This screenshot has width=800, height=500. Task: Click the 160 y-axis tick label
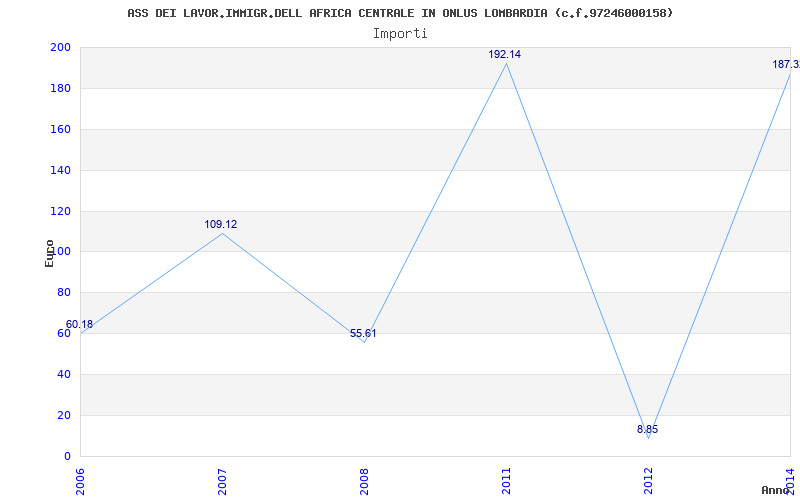click(60, 130)
